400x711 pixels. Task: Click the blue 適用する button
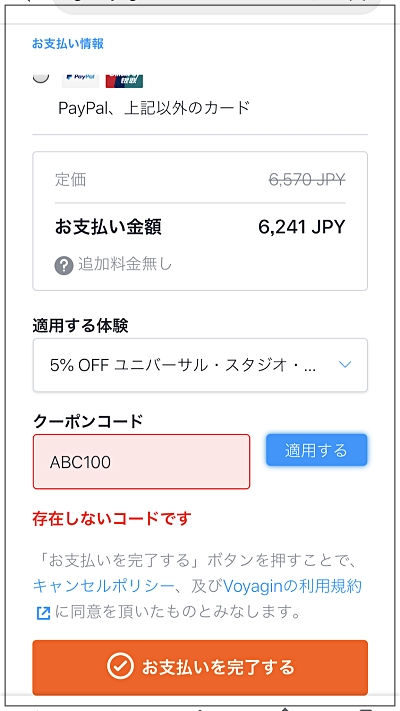coord(317,450)
